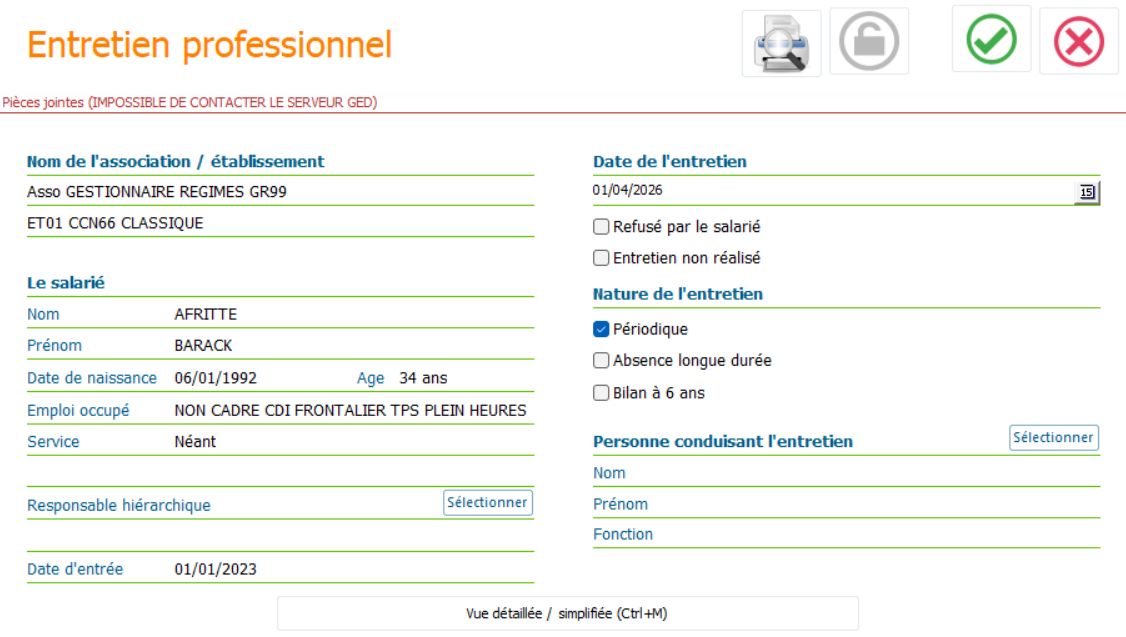Tick the 'Entretien non réalisé' checkbox
This screenshot has width=1126, height=637.
[601, 258]
